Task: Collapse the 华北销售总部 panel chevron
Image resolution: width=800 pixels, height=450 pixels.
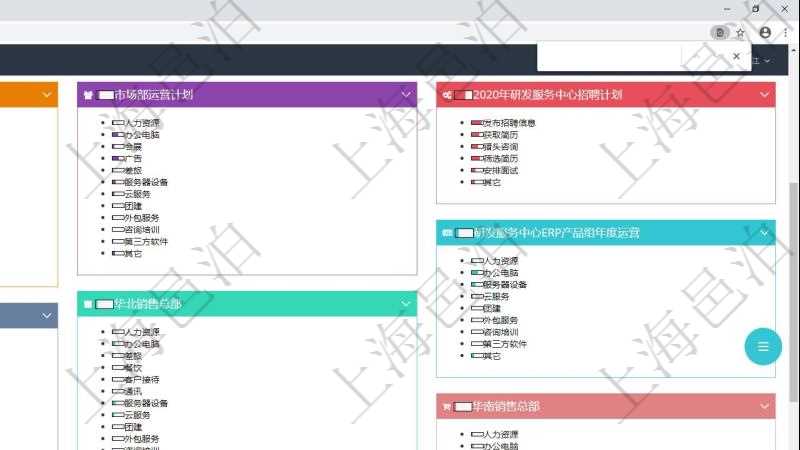Action: pos(406,304)
